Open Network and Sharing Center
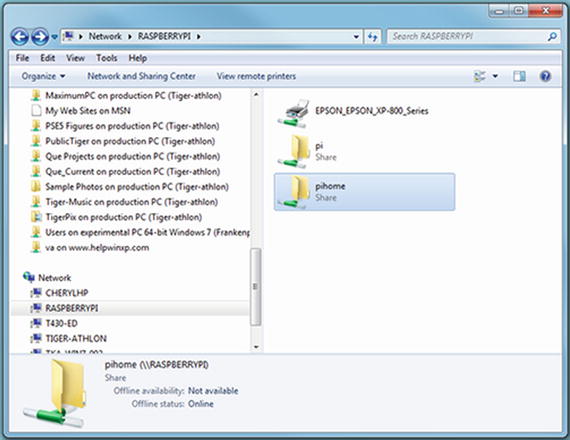The image size is (570, 440). [x=141, y=76]
